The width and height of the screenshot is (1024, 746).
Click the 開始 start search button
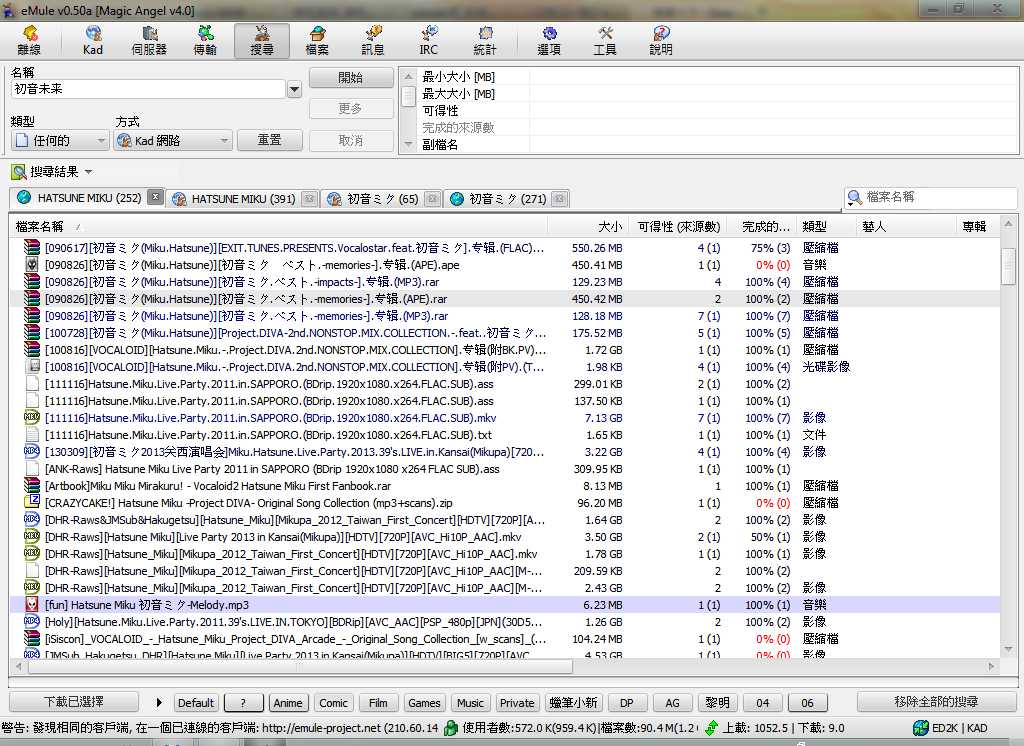point(351,78)
